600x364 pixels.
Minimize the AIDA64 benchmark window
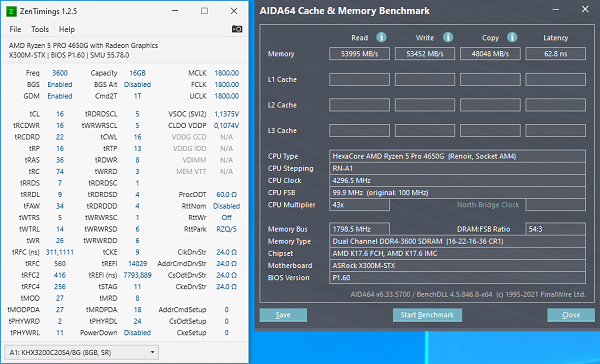click(x=556, y=9)
